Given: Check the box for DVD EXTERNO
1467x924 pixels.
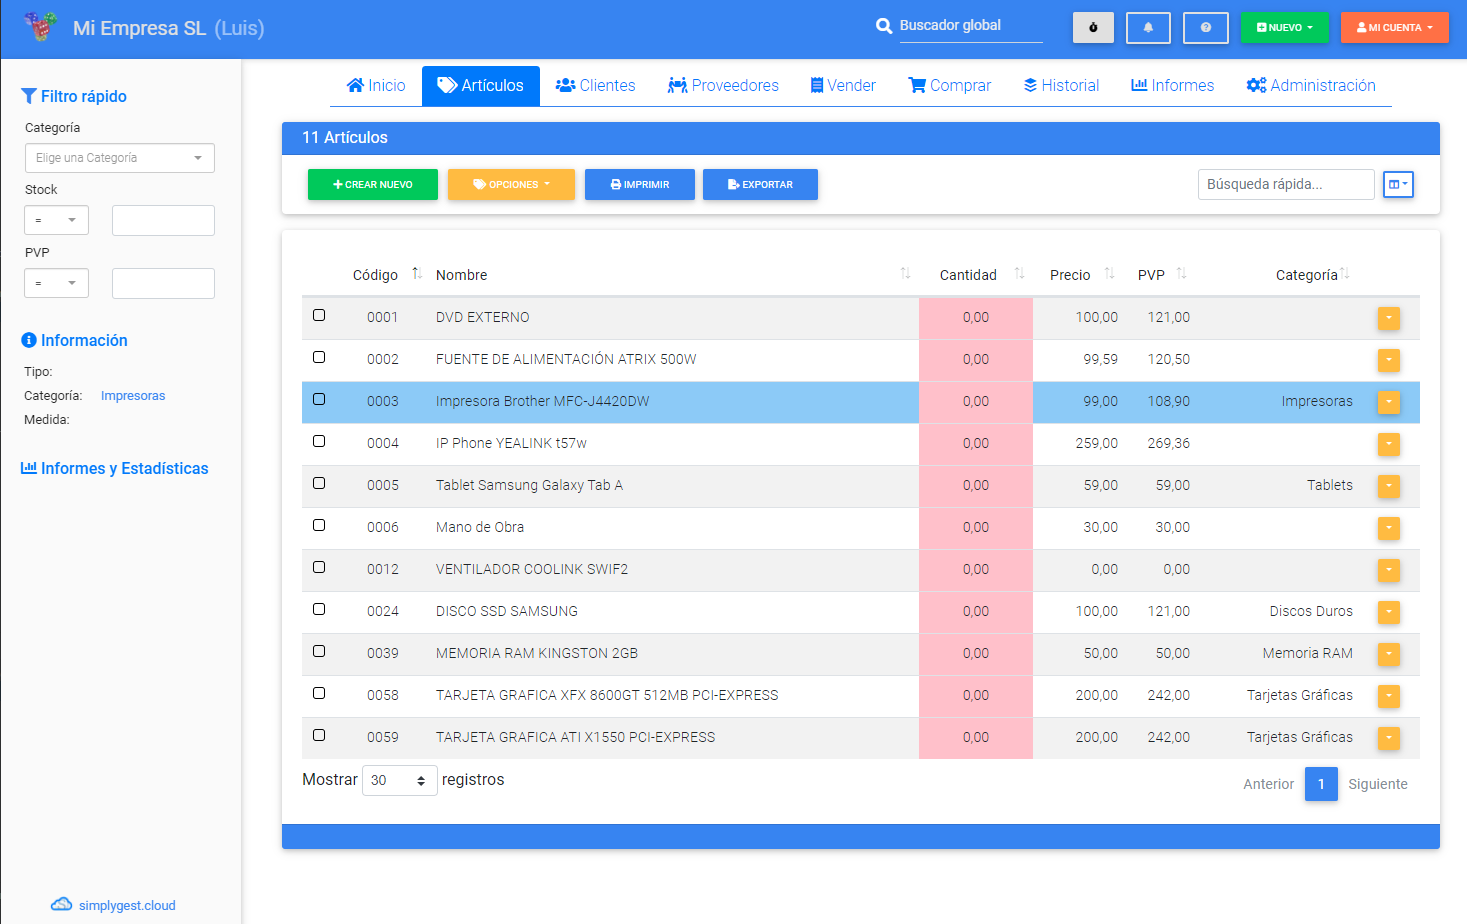Looking at the screenshot, I should click(x=319, y=315).
